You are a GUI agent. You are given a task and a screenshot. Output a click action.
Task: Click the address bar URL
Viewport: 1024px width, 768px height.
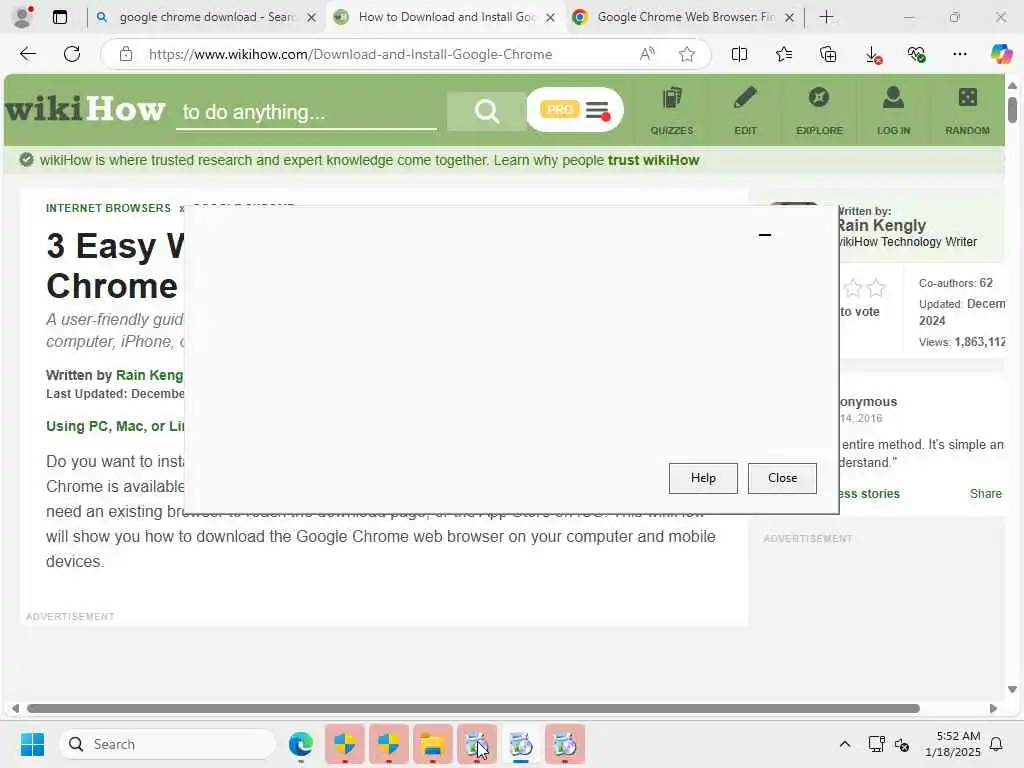click(x=351, y=54)
